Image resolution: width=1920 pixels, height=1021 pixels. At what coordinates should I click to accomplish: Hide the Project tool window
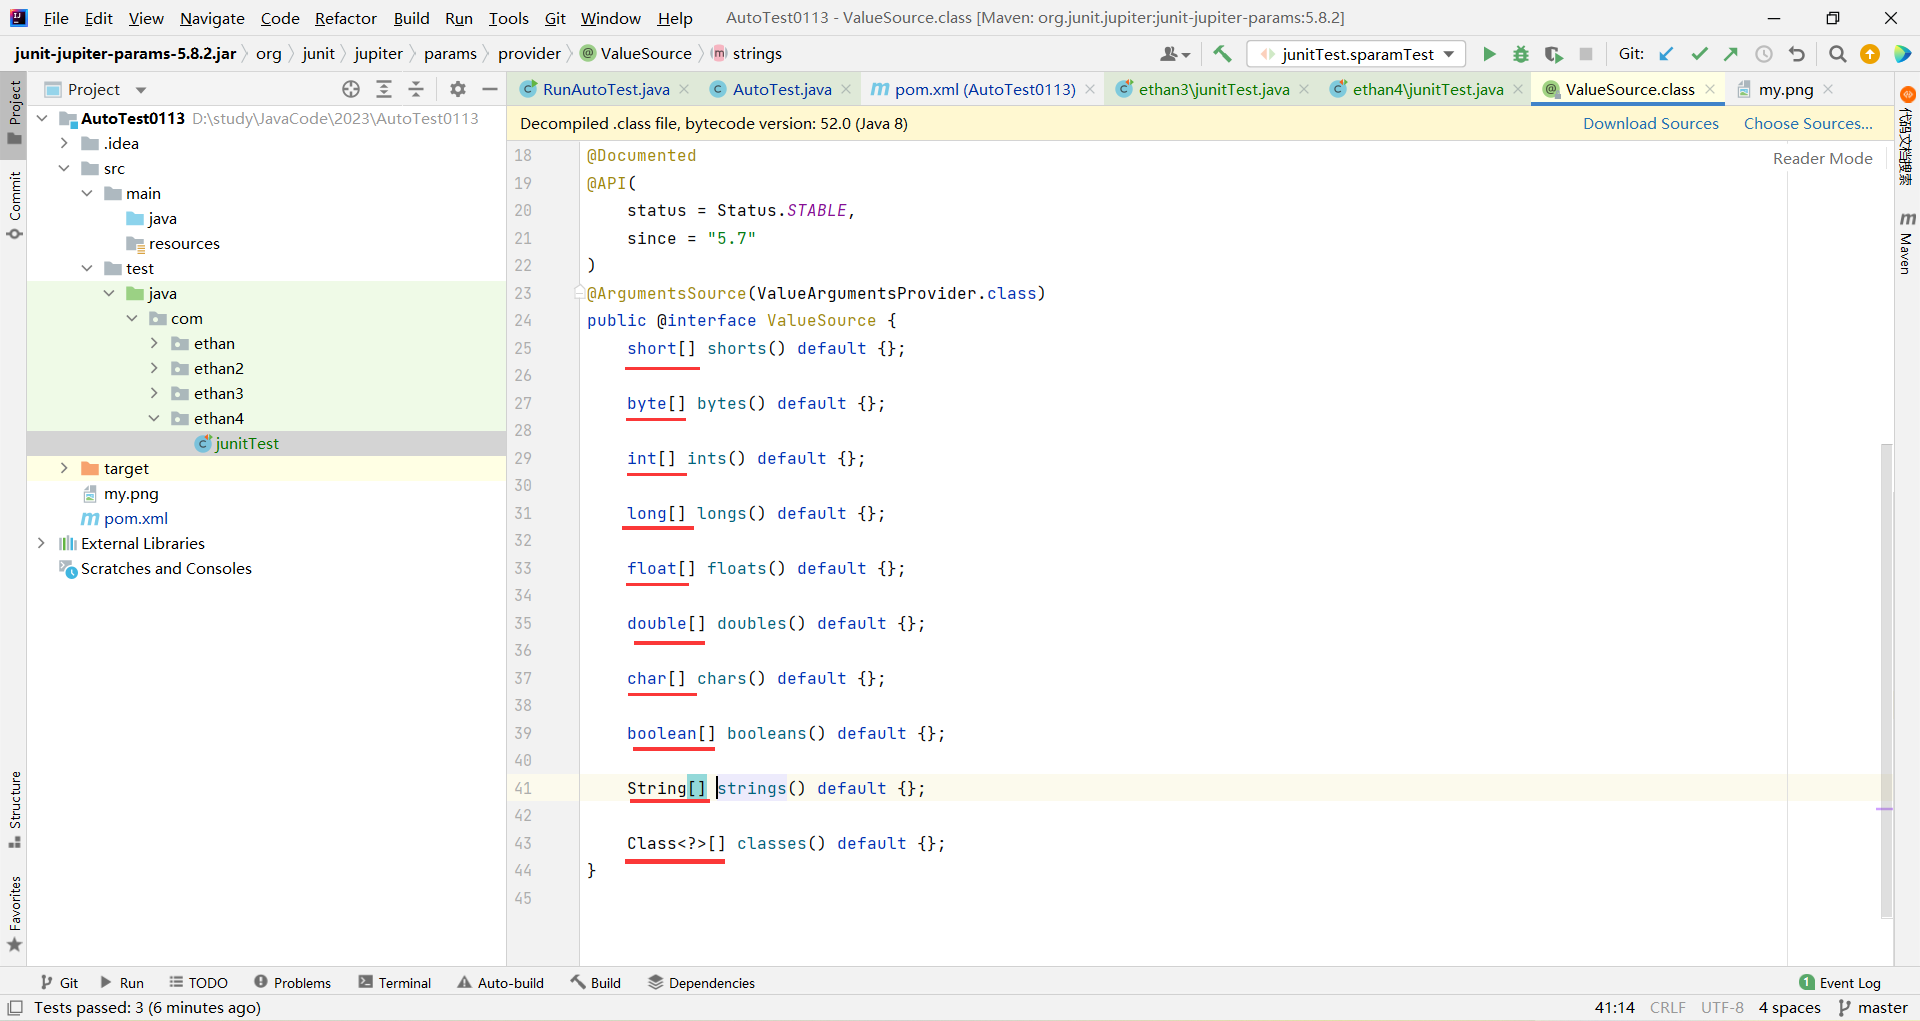[x=490, y=89]
